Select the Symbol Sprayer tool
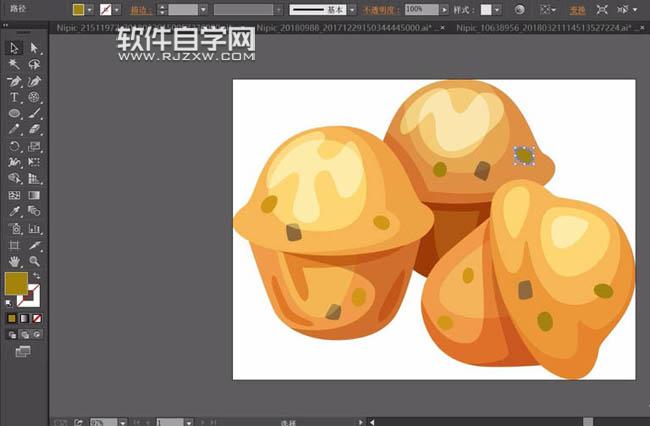The height and width of the screenshot is (426, 650). coord(14,228)
